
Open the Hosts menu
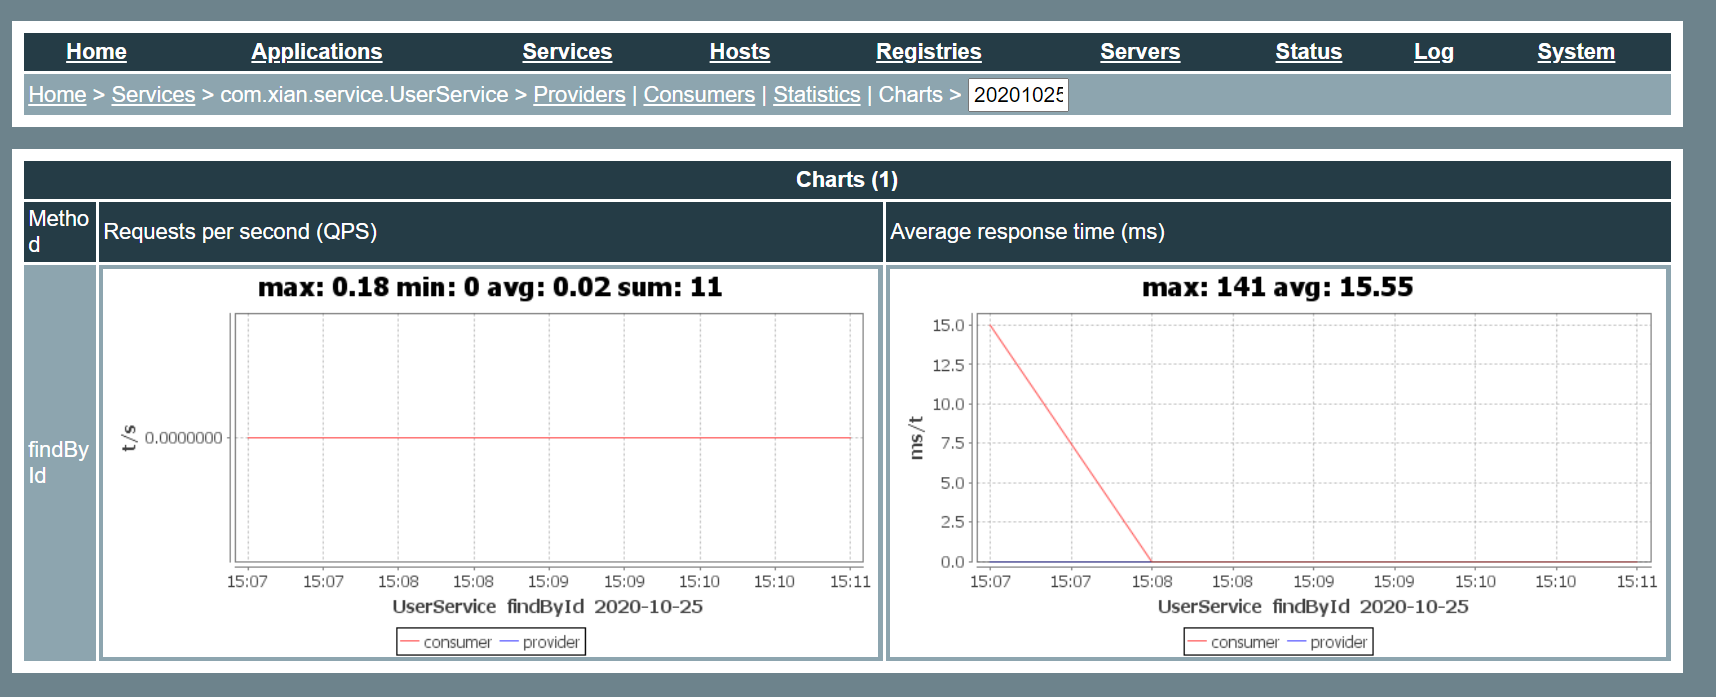point(739,52)
